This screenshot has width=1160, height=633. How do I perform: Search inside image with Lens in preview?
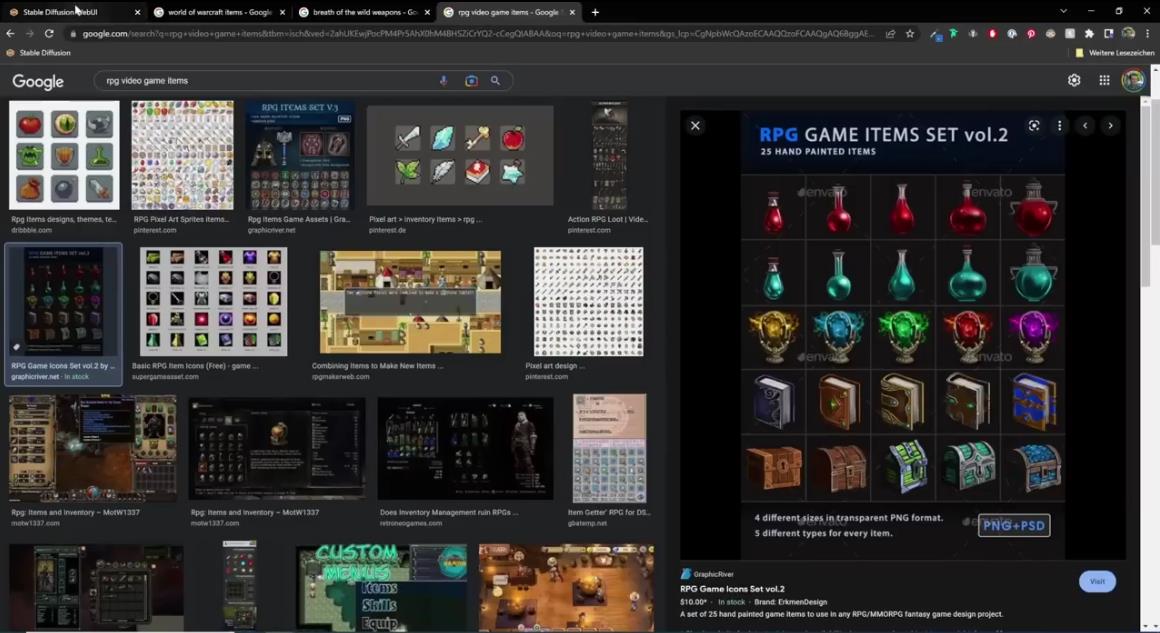[x=1033, y=126]
